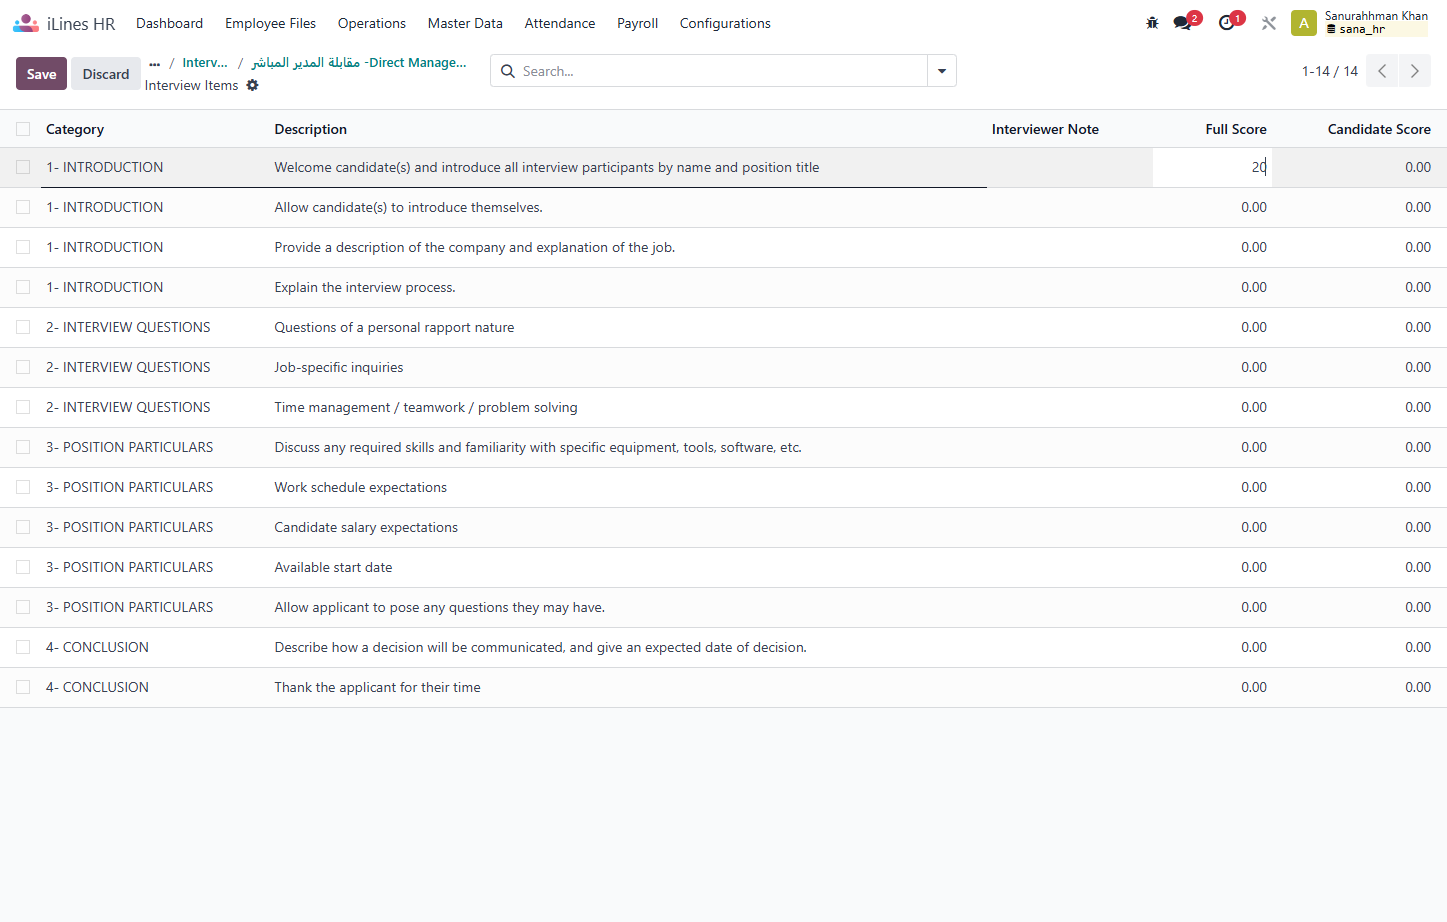Sort by the Candidate Score column header
The image size is (1447, 922).
click(1379, 129)
